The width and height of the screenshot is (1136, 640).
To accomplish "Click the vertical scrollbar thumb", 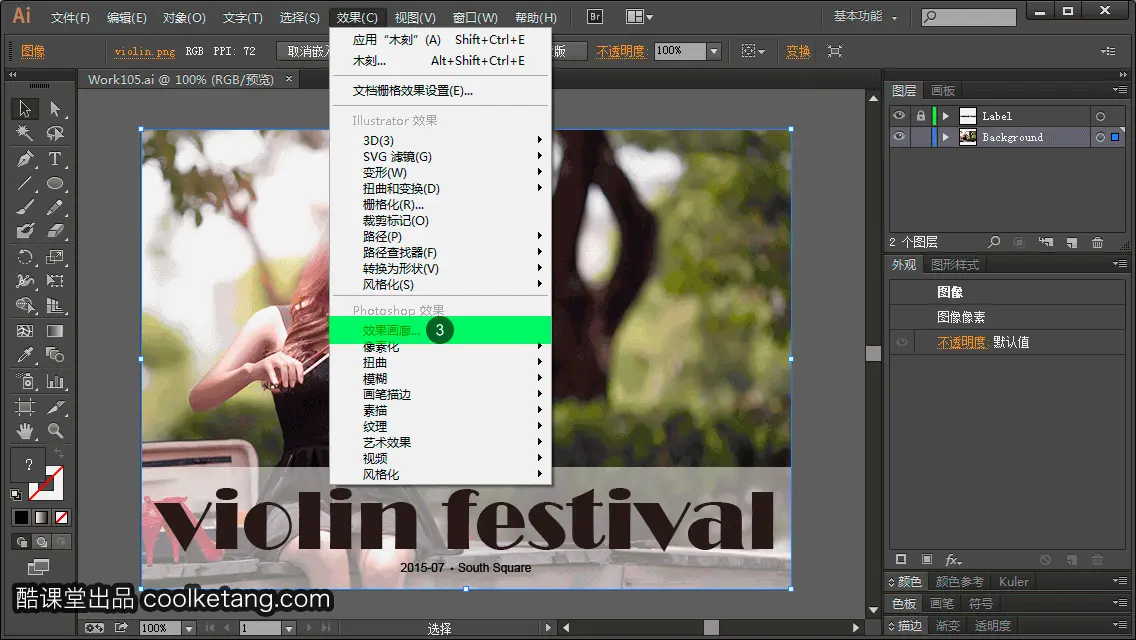I will pyautogui.click(x=874, y=353).
